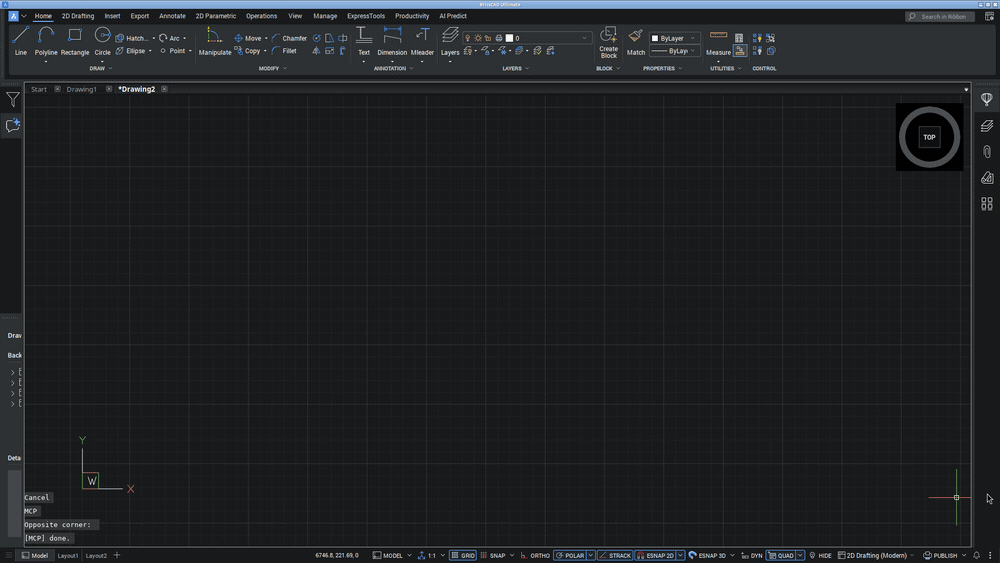Viewport: 1000px width, 563px height.
Task: Select the Fillet tool
Action: tap(284, 51)
